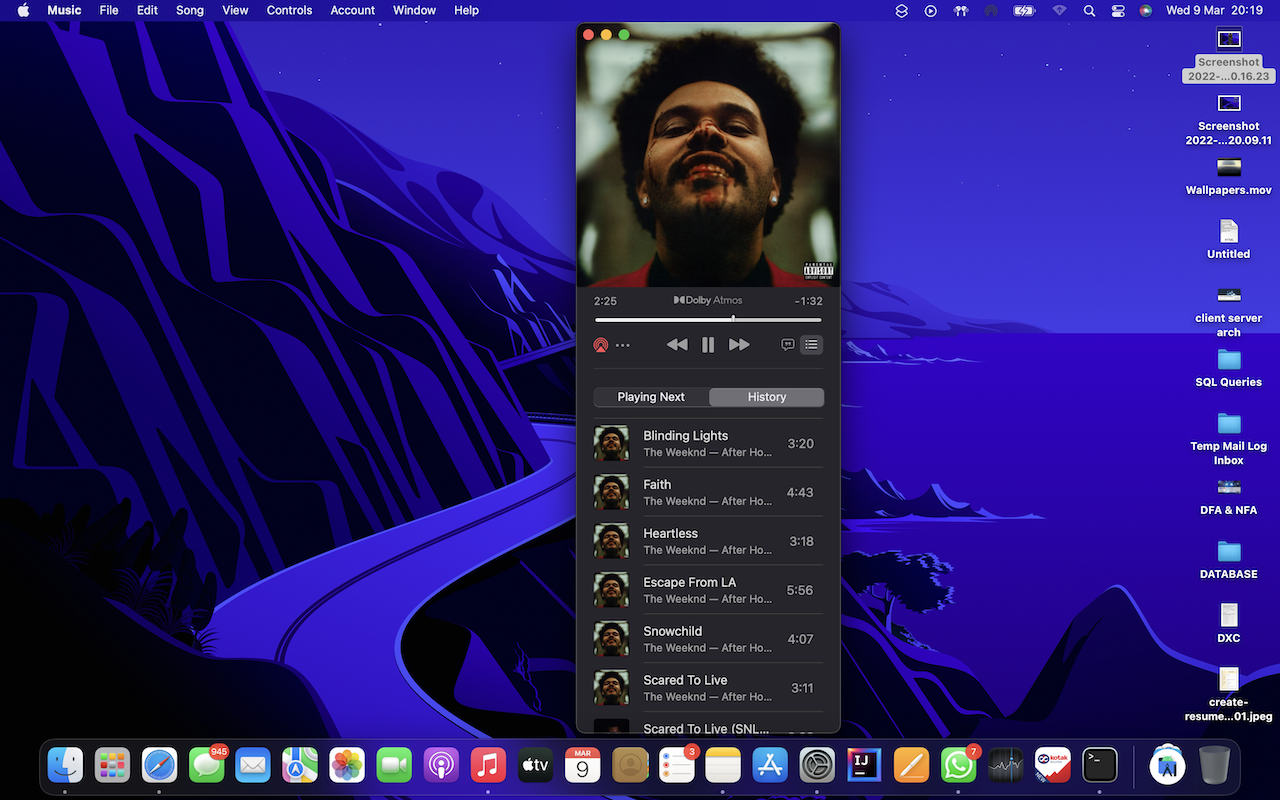Click the song playback progress slider
This screenshot has width=1280, height=800.
(708, 320)
